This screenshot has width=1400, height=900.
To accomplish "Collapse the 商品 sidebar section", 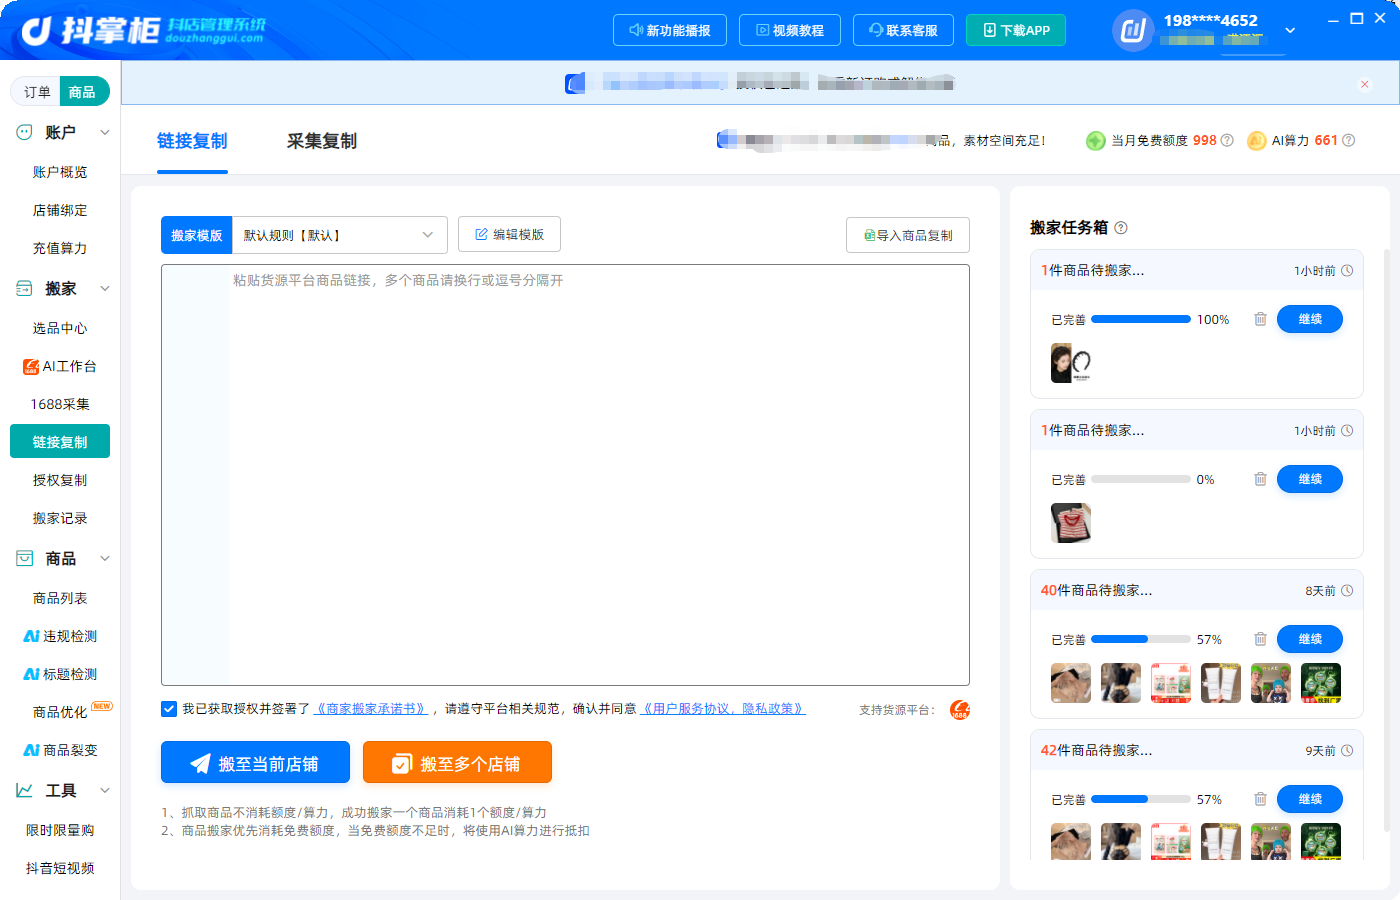I will [x=104, y=559].
